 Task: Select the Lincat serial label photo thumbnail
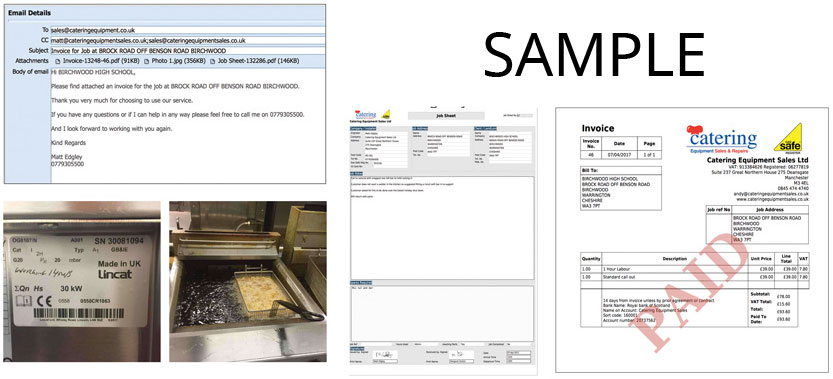pos(82,281)
